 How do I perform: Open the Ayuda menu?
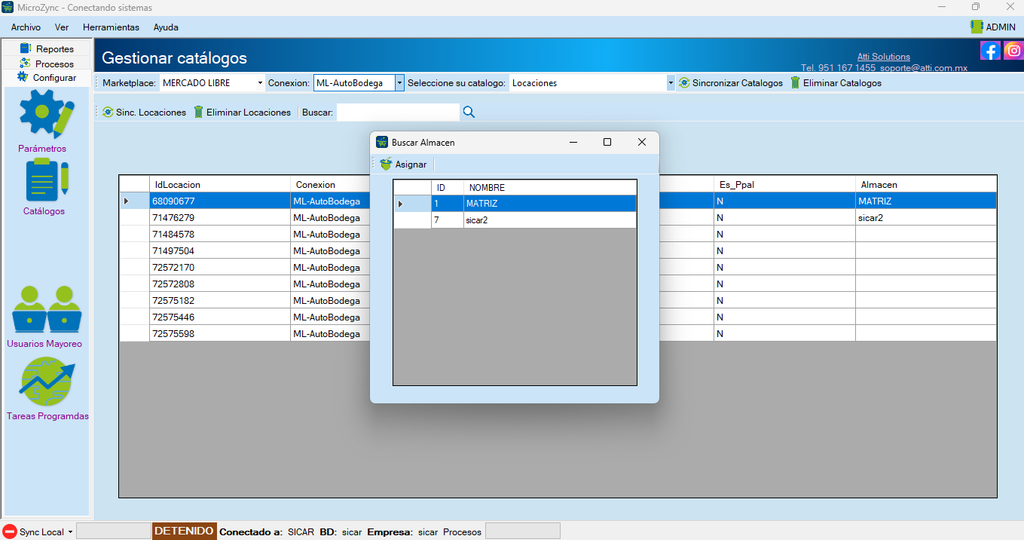point(166,27)
